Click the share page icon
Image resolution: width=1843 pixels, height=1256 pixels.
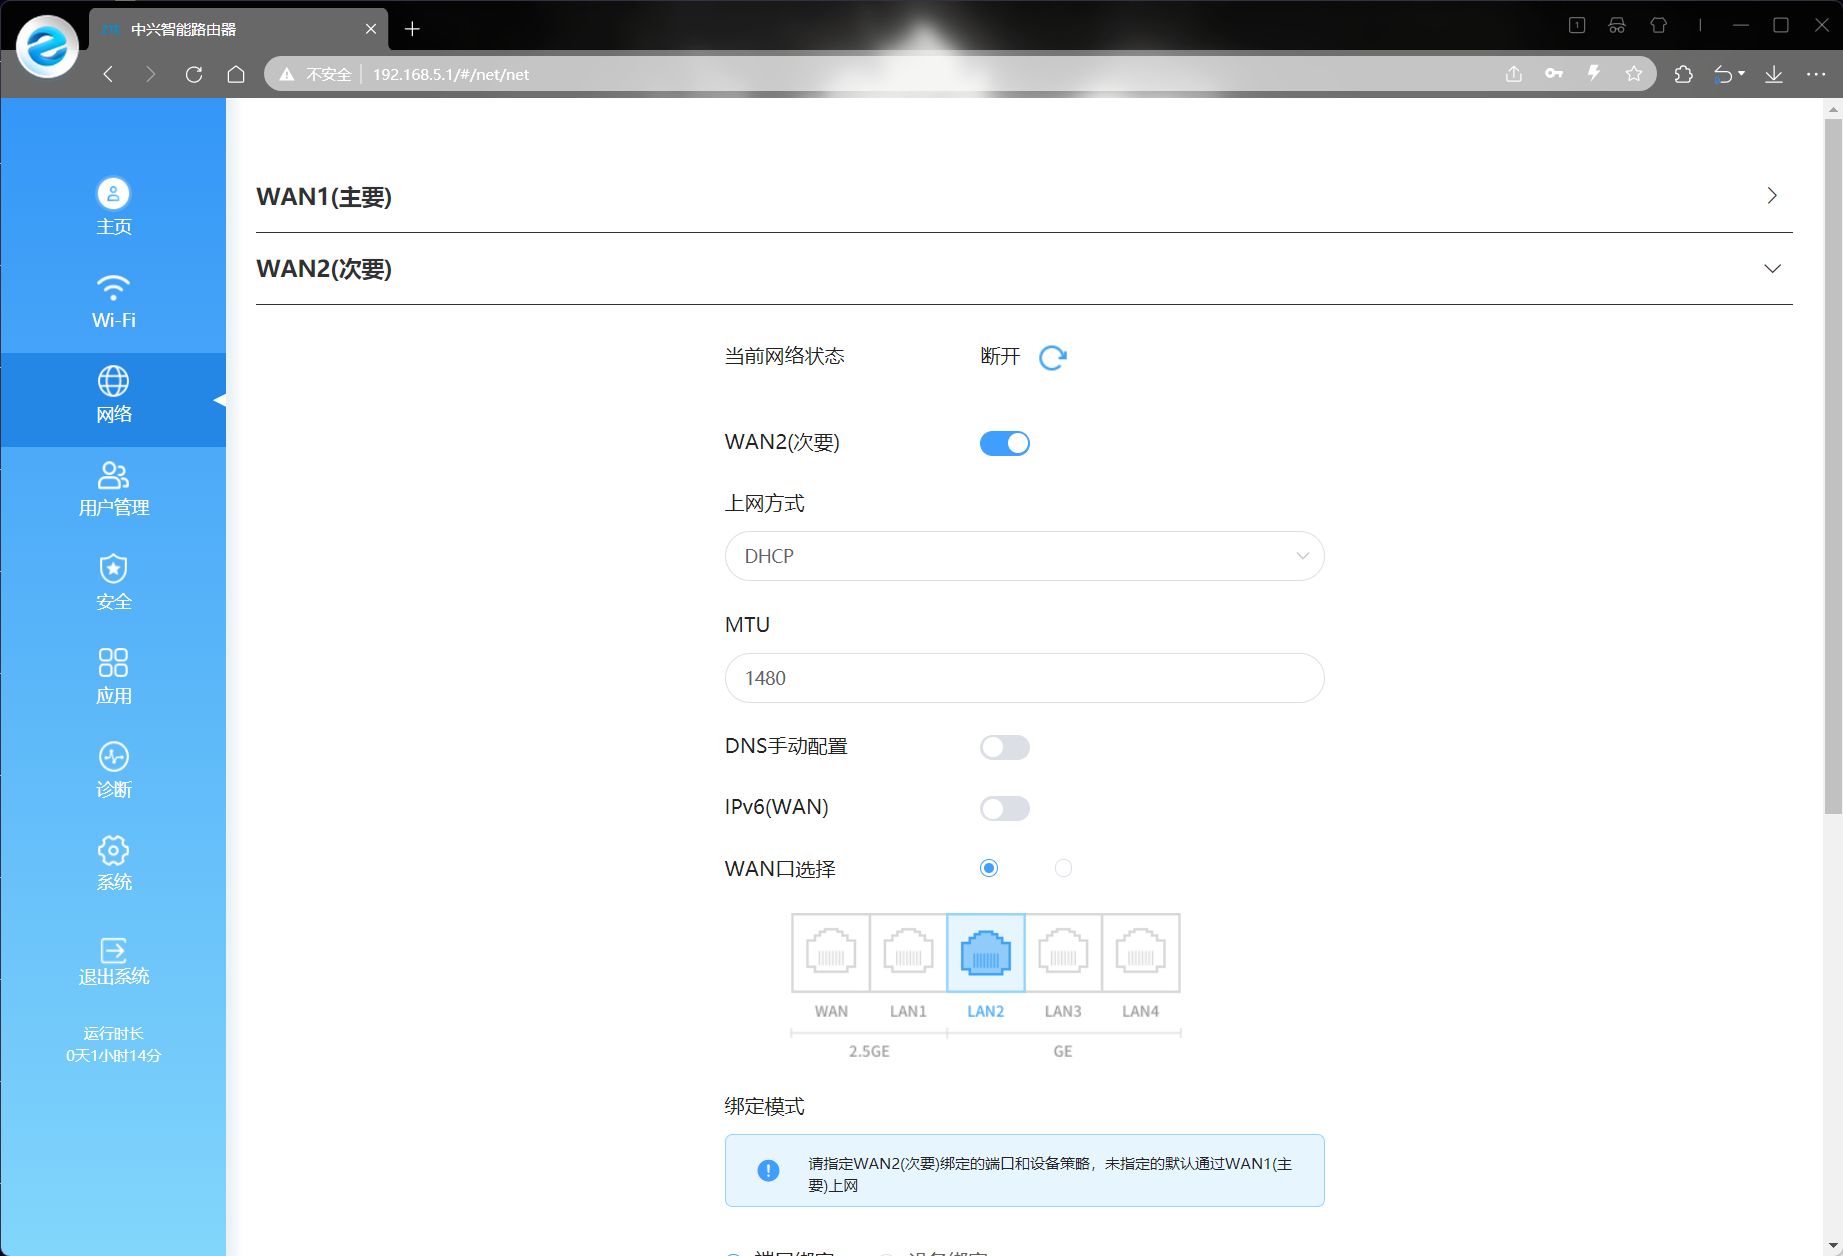click(x=1514, y=74)
